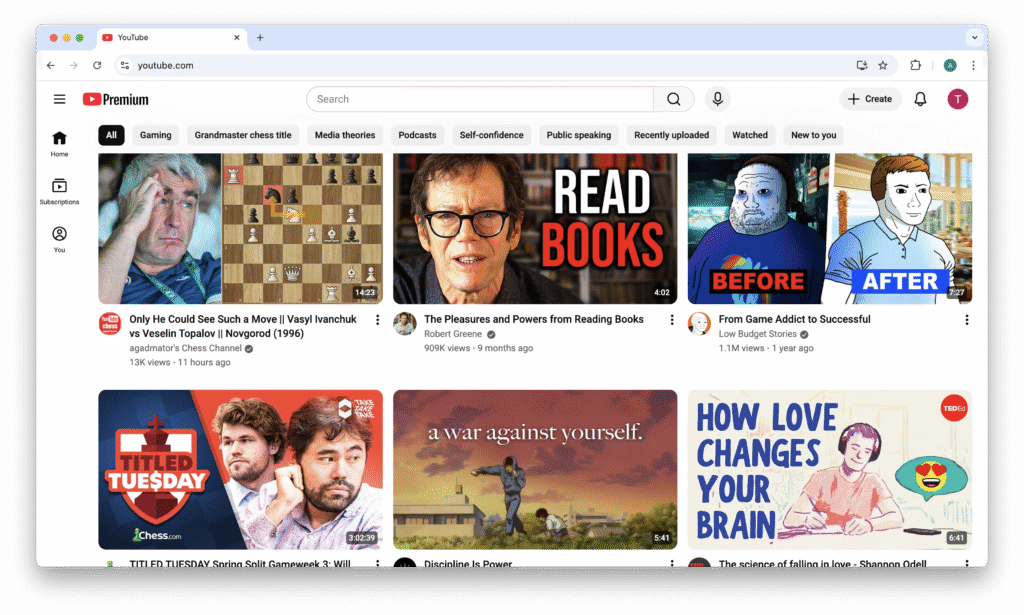Open the You section in sidebar
The image size is (1024, 615).
click(x=60, y=239)
